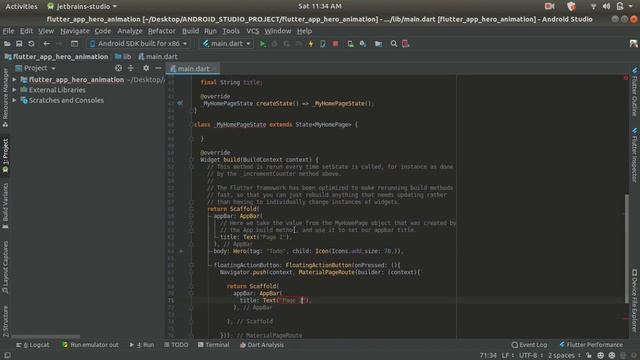Click the locate target icon in Project panel

click(x=118, y=68)
